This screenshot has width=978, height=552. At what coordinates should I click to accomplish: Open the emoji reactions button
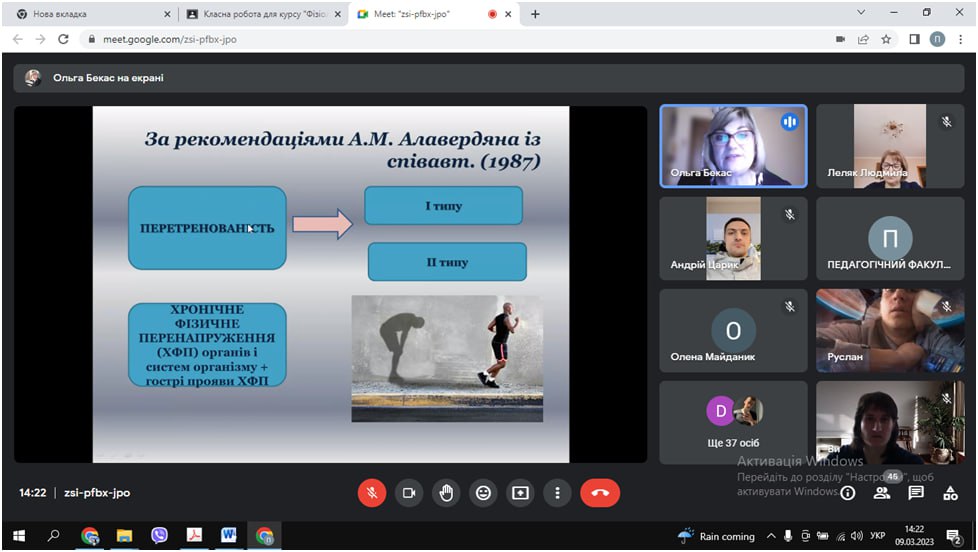tap(483, 493)
